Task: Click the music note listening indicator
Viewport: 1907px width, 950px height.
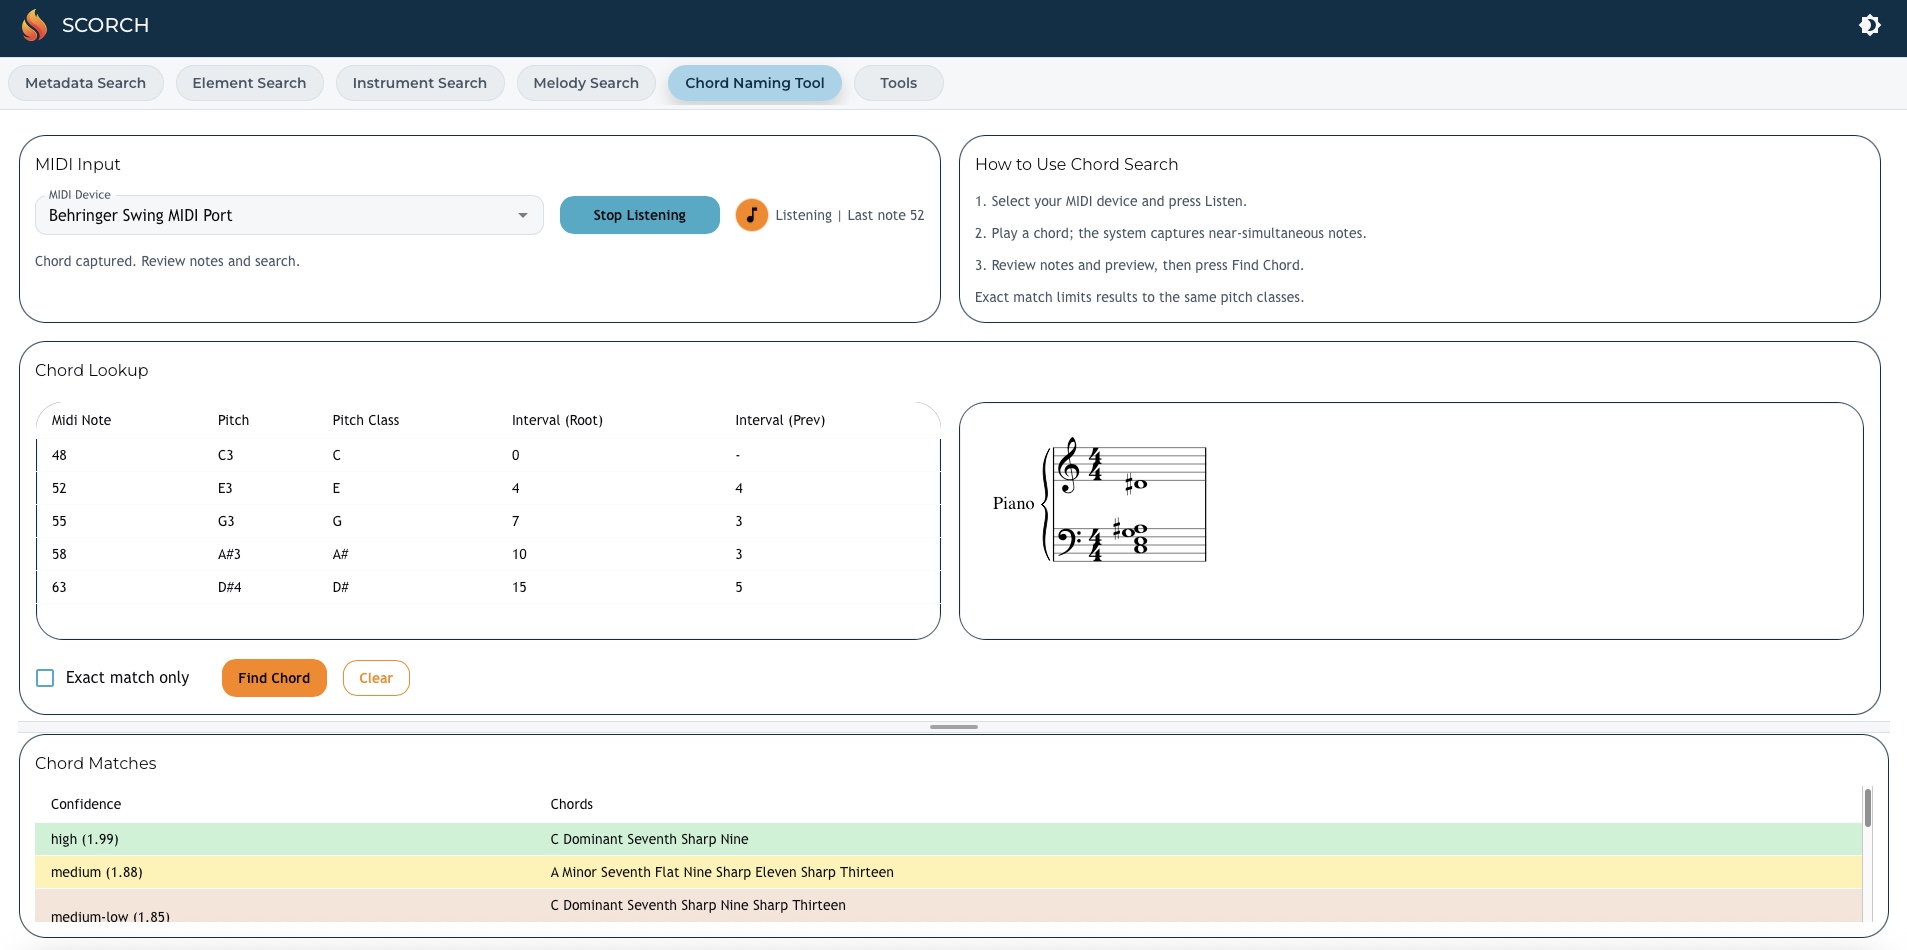Action: pyautogui.click(x=750, y=214)
